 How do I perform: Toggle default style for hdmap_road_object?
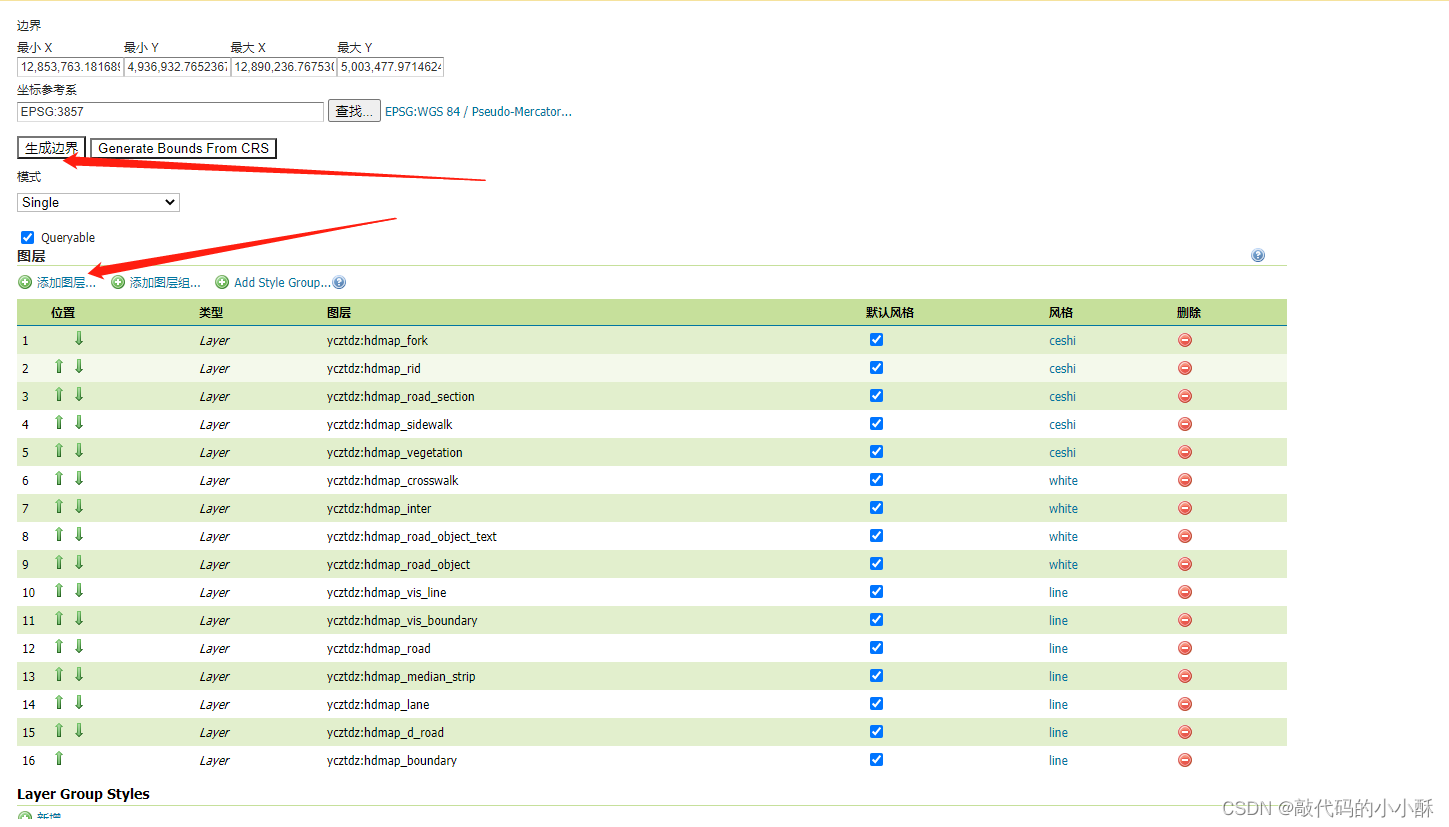[x=877, y=563]
